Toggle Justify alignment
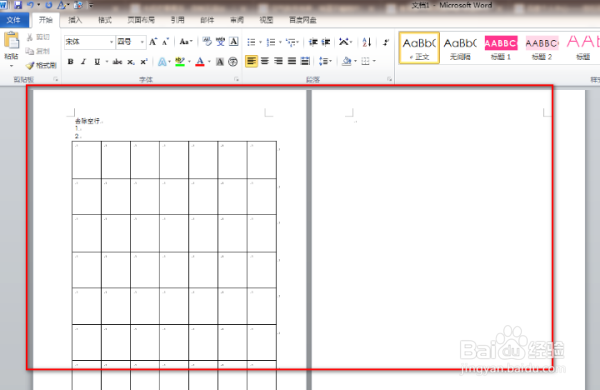Screen dimensions: 600x390 pyautogui.click(x=292, y=61)
